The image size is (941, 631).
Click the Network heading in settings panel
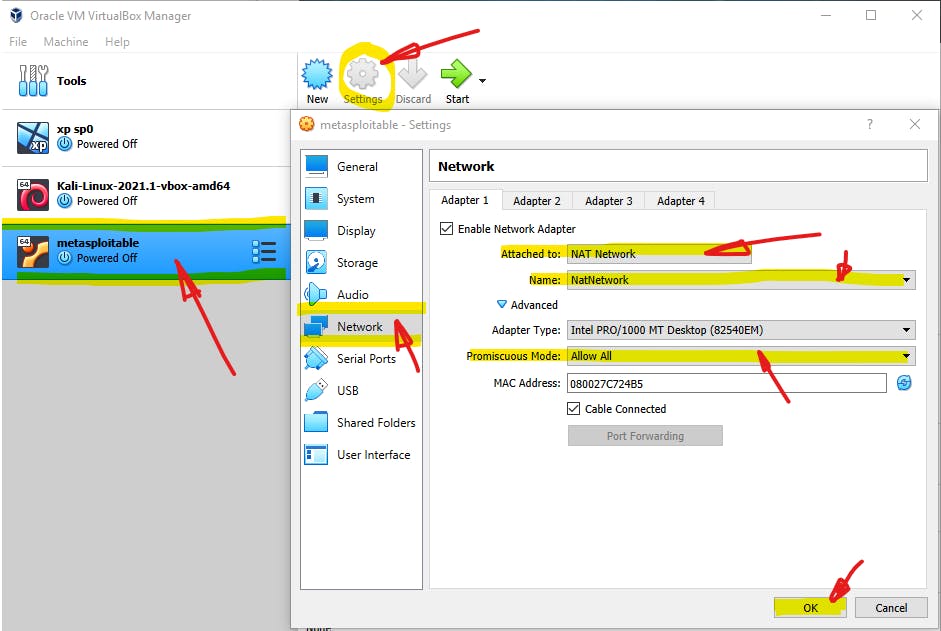tap(466, 166)
